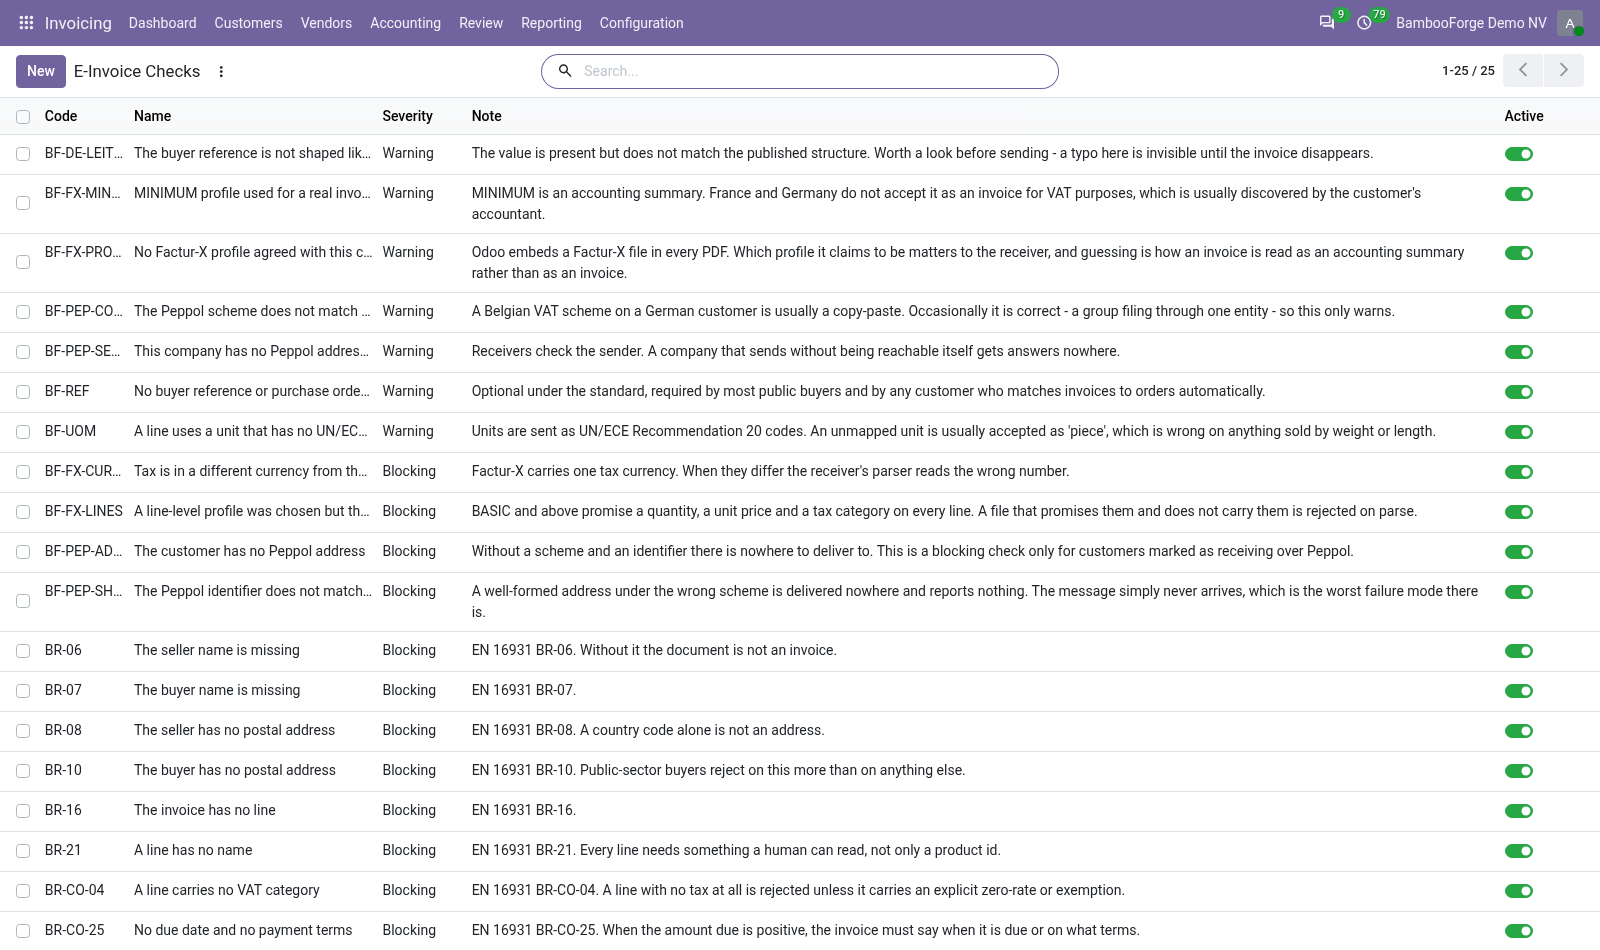Open the BR-CO-25 code cell
Viewport: 1600px width, 950px height.
tap(75, 930)
